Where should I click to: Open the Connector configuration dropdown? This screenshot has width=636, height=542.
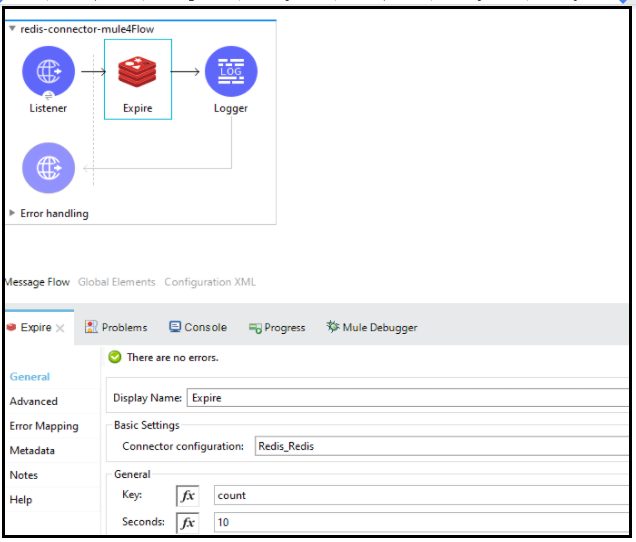click(440, 446)
